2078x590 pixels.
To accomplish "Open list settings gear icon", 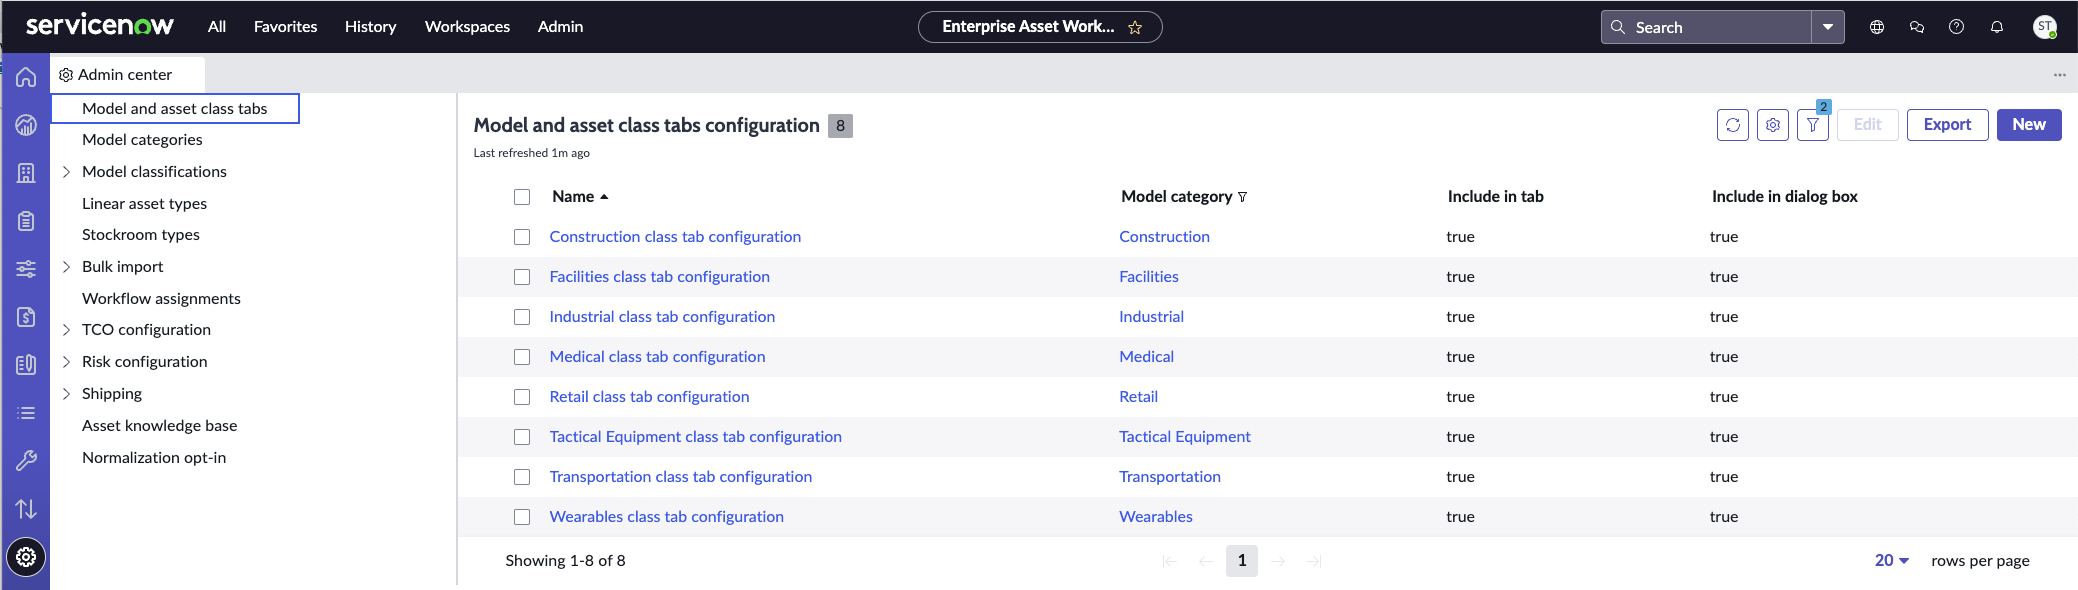I will click(1773, 125).
